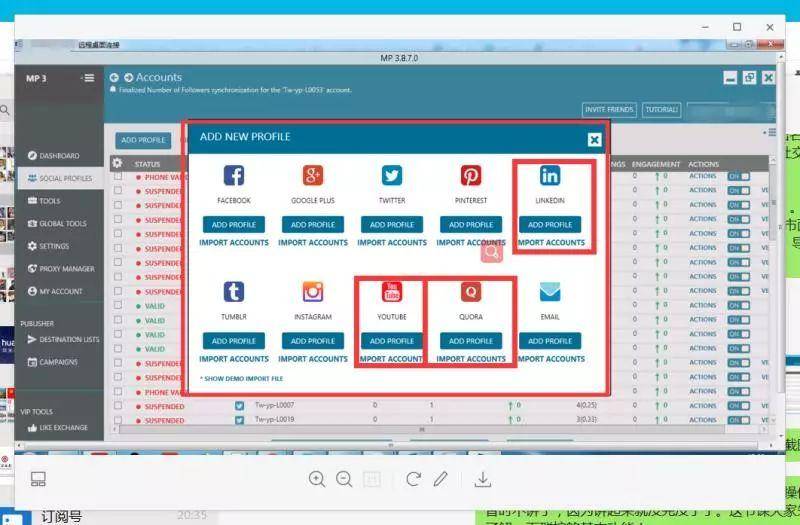Open Destination Lists in sidebar
800x525 pixels.
pyautogui.click(x=63, y=339)
